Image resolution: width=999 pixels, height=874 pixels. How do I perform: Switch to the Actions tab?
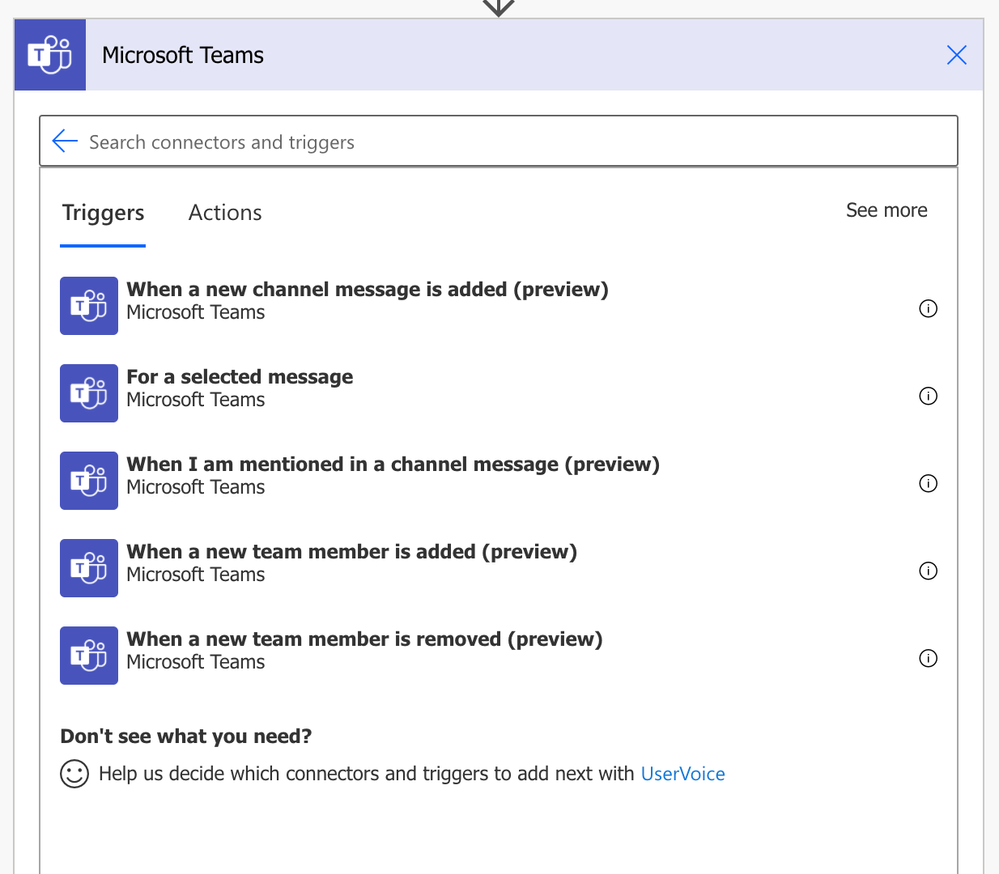click(225, 213)
